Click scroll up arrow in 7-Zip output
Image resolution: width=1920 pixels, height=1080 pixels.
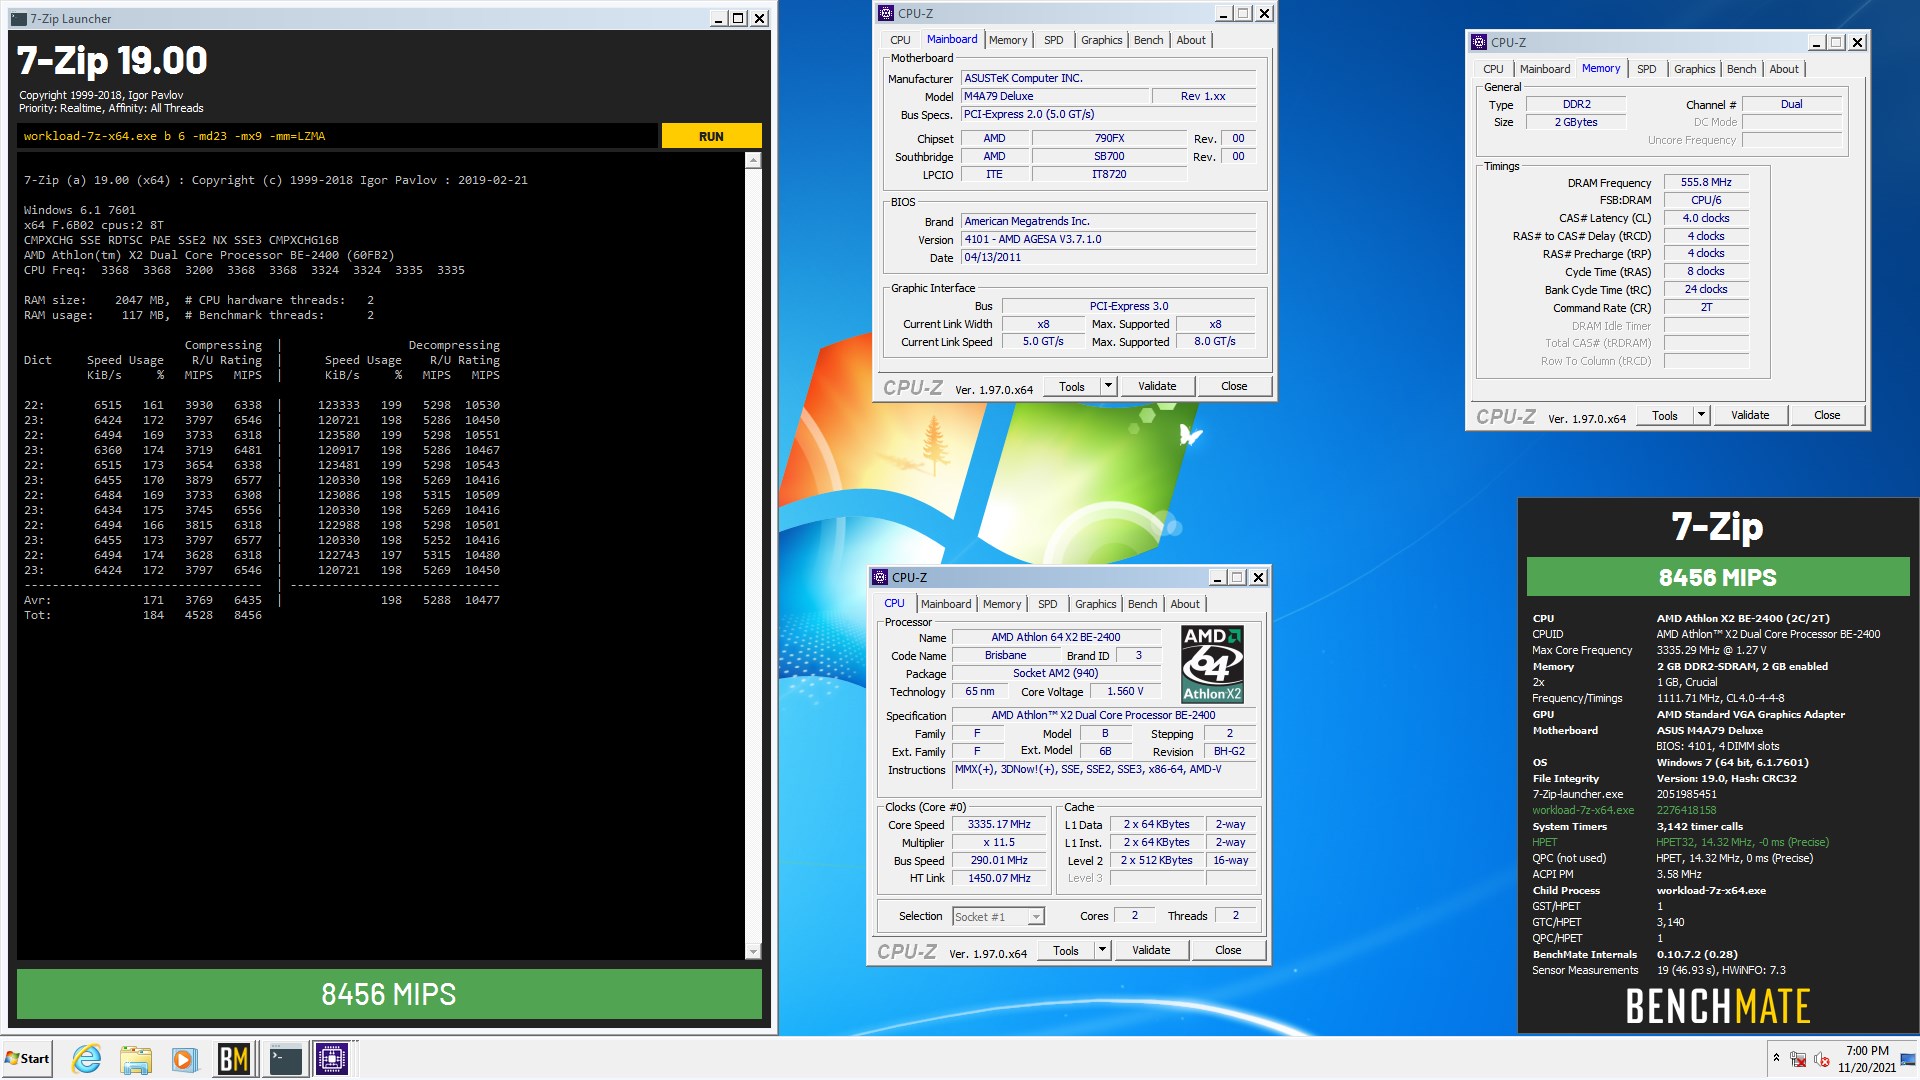coord(753,160)
